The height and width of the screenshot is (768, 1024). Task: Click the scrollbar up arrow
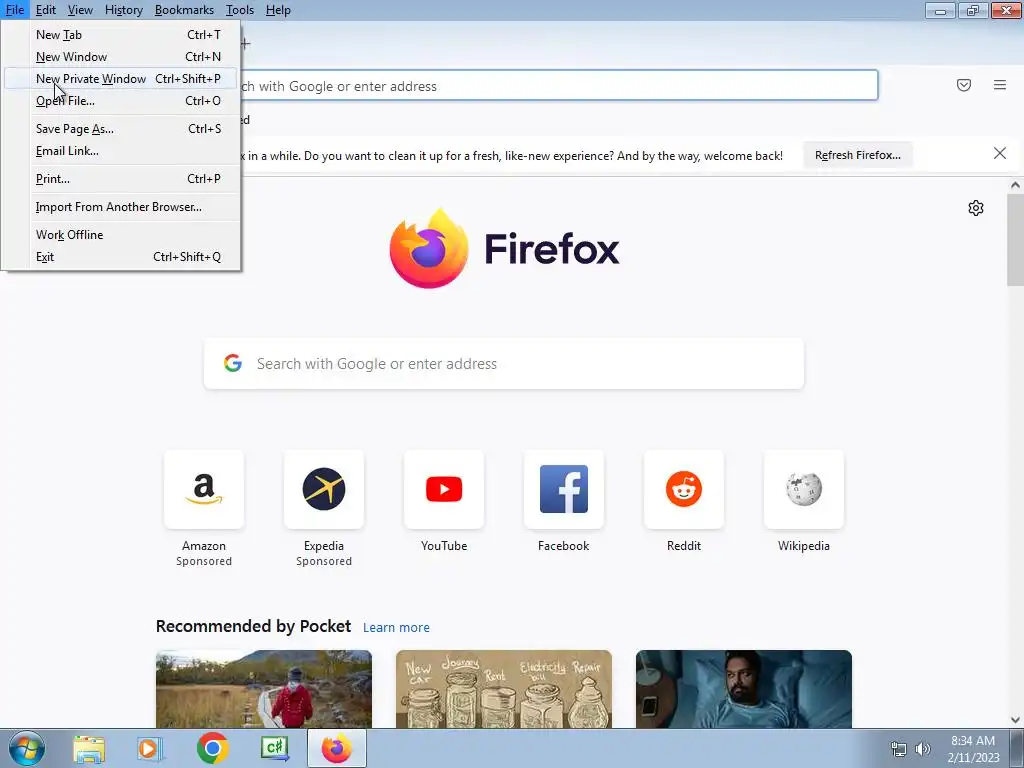point(1015,185)
